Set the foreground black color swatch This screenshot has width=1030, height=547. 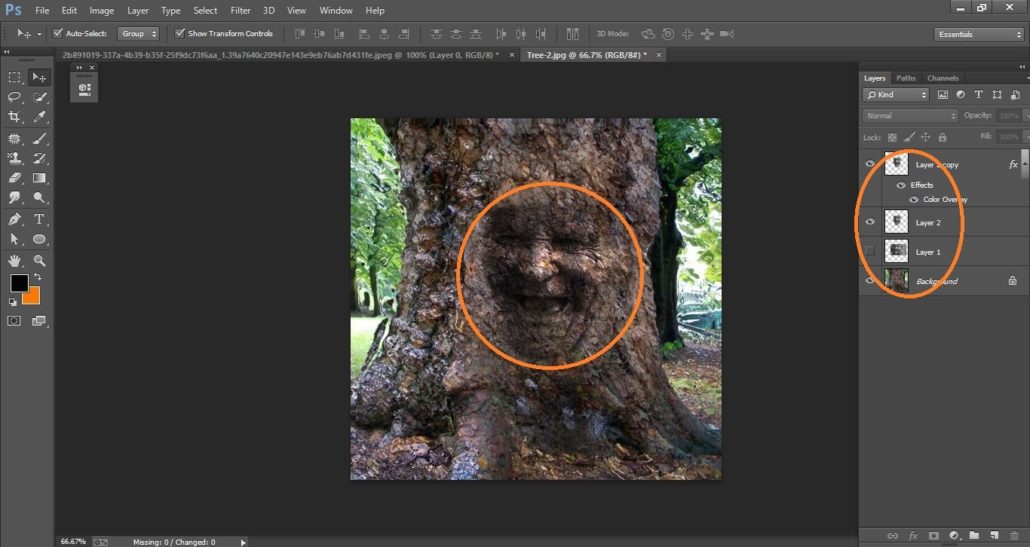click(x=19, y=283)
